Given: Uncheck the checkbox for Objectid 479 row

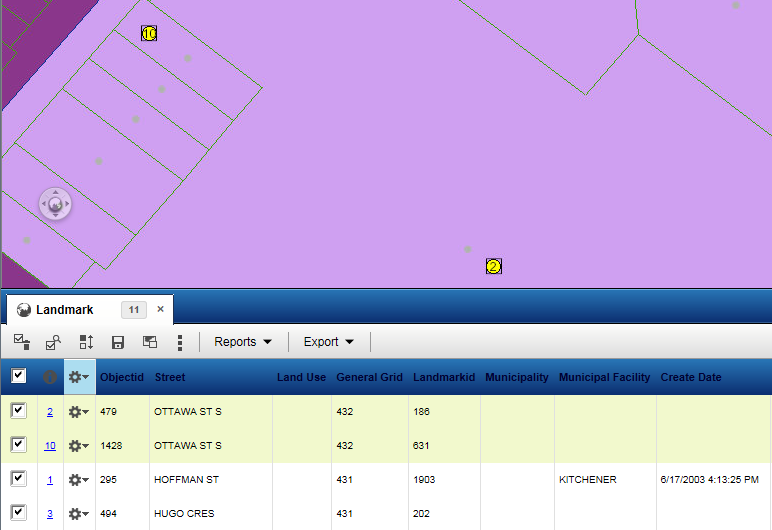Looking at the screenshot, I should point(19,411).
